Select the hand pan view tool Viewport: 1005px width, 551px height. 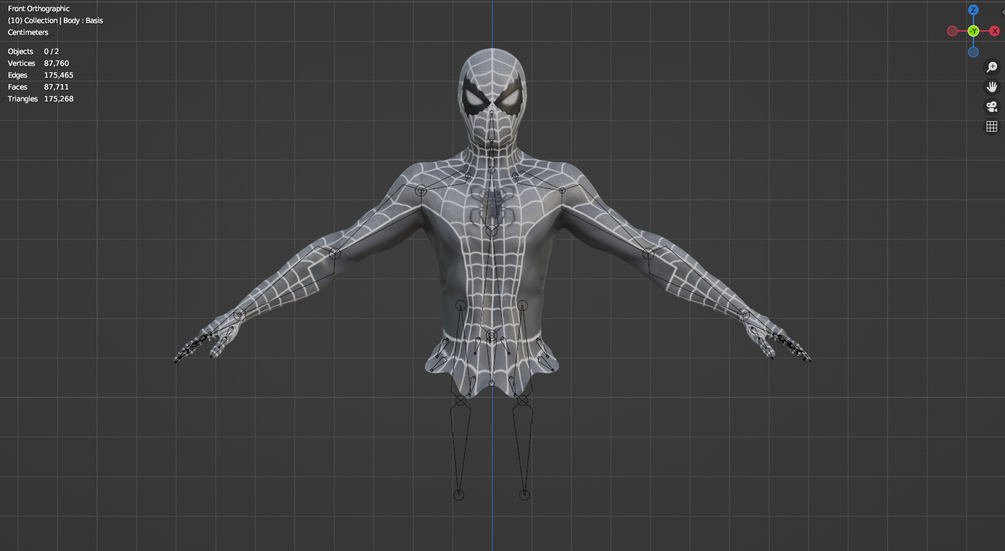992,86
